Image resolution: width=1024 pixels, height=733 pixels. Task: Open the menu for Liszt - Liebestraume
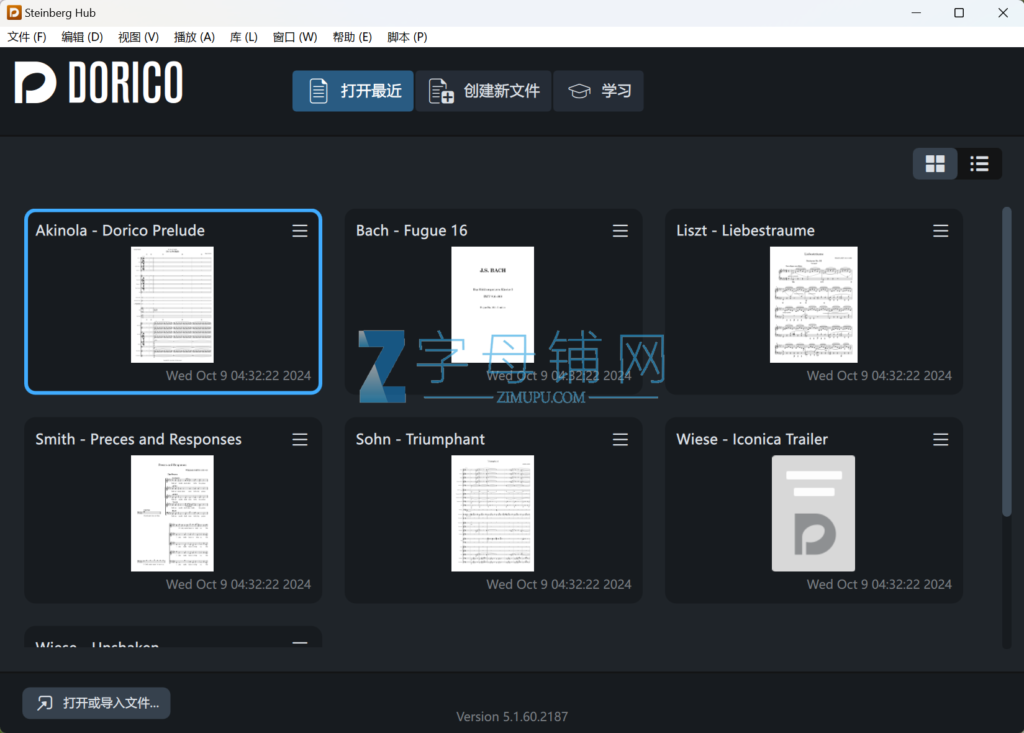tap(940, 231)
